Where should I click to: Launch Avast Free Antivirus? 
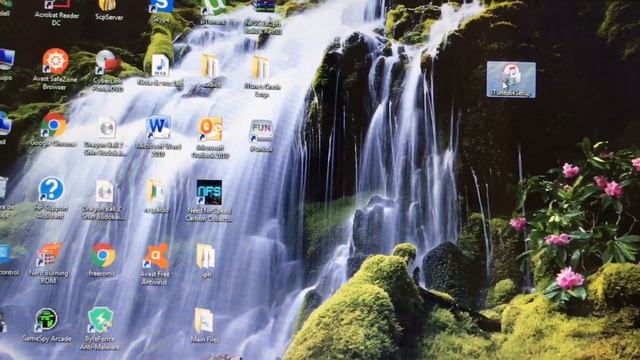(156, 264)
